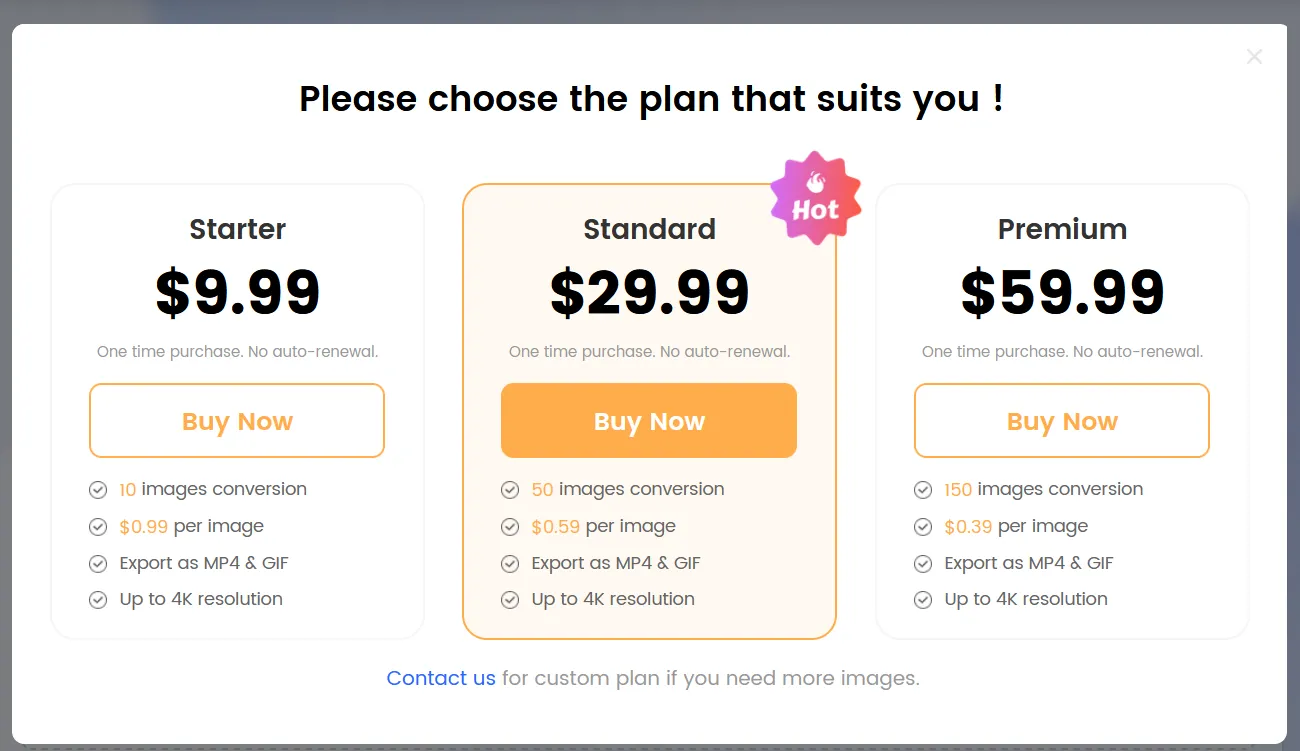Click the checkmark beside $0.39 per image
The image size is (1300, 751).
coord(923,526)
